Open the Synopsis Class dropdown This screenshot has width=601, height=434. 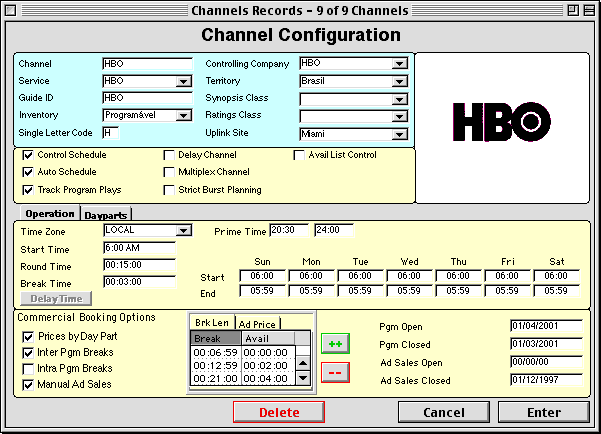click(399, 99)
